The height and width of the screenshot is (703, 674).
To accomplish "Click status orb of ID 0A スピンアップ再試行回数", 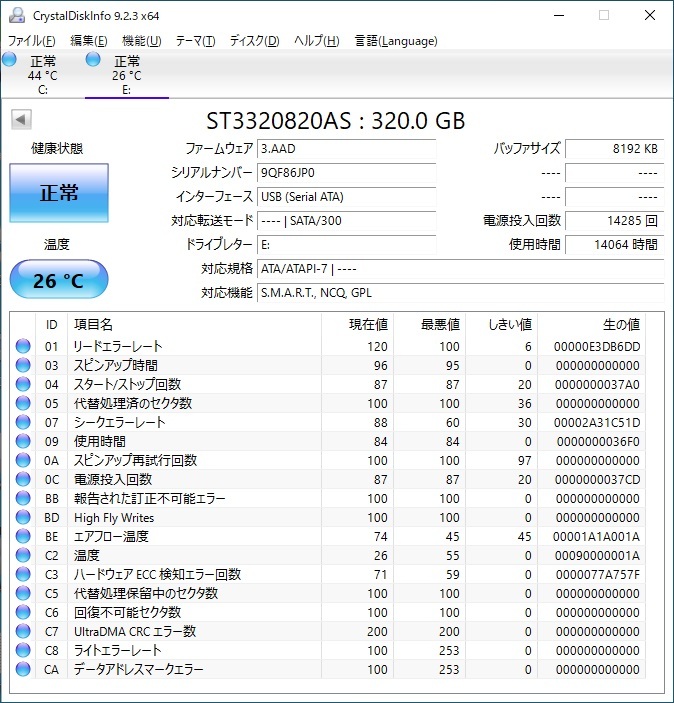I will pos(23,460).
